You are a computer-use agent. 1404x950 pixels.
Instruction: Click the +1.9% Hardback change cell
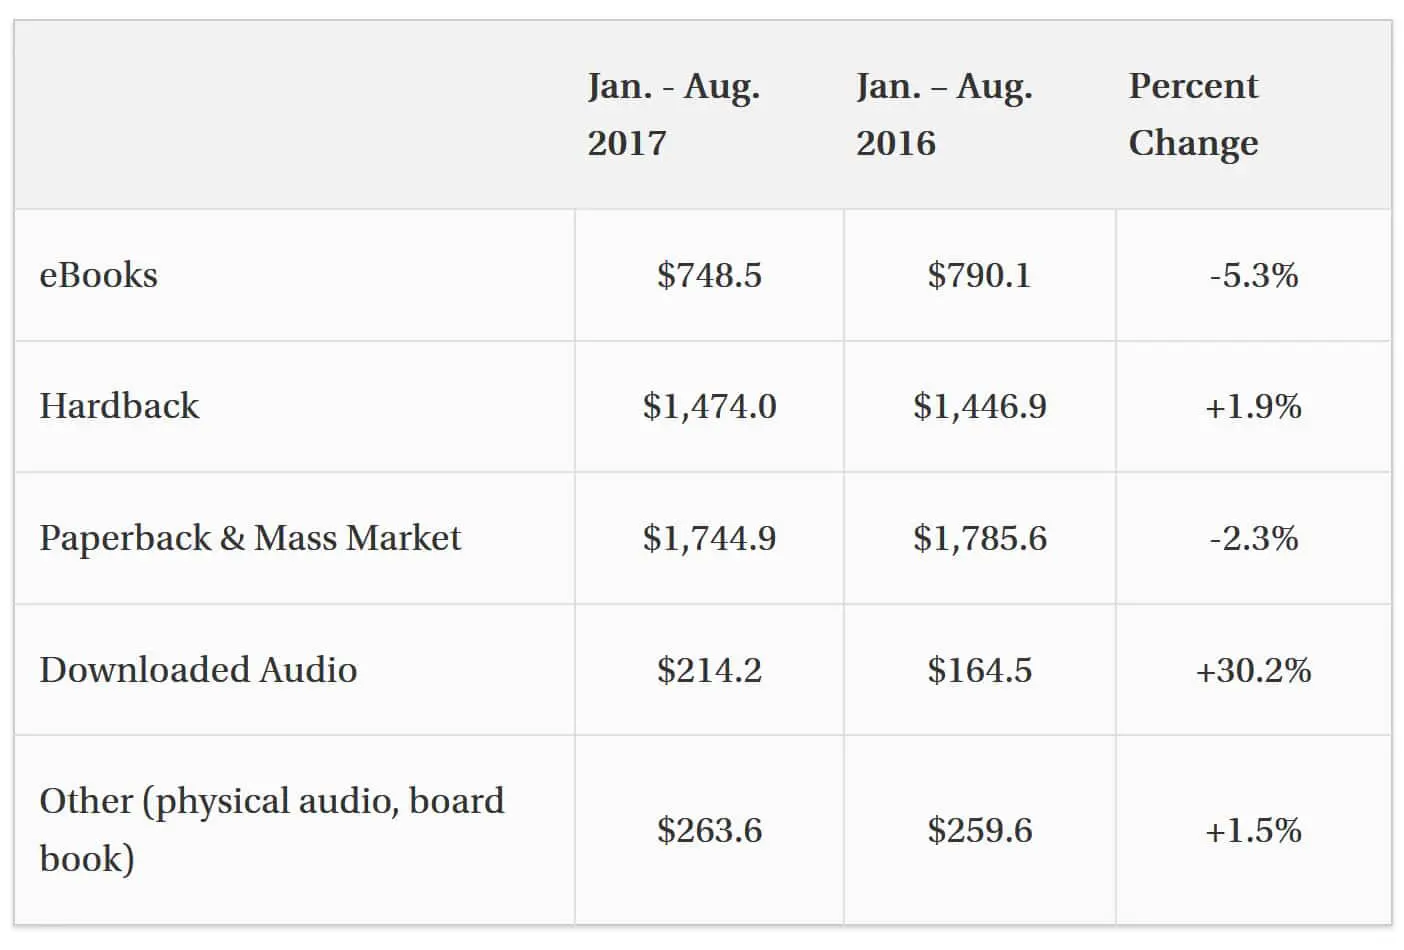[x=1253, y=406]
